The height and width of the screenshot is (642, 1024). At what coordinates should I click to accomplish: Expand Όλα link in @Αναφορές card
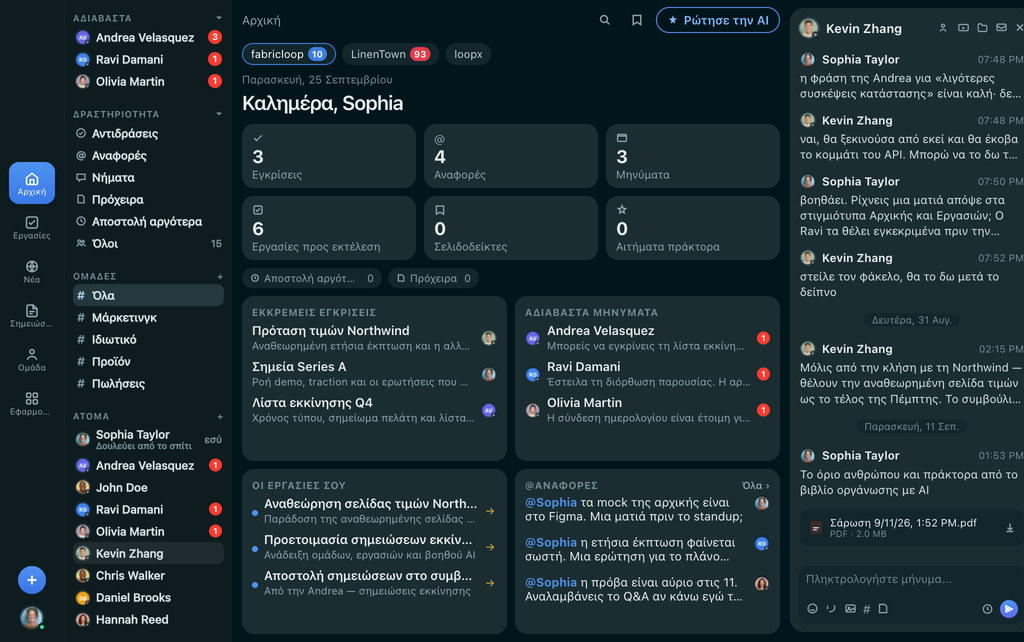coord(756,485)
